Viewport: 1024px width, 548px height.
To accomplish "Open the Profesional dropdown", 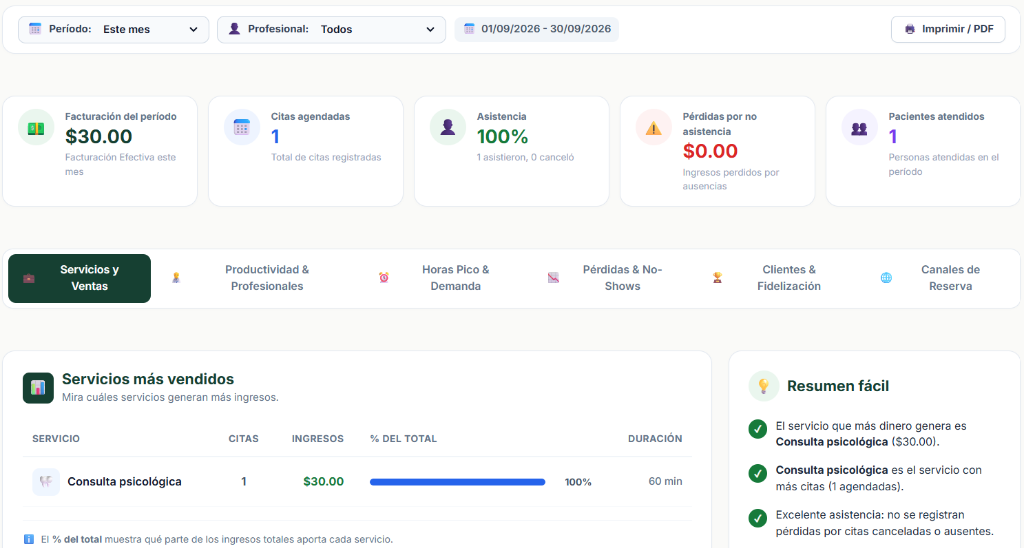I will coord(331,29).
